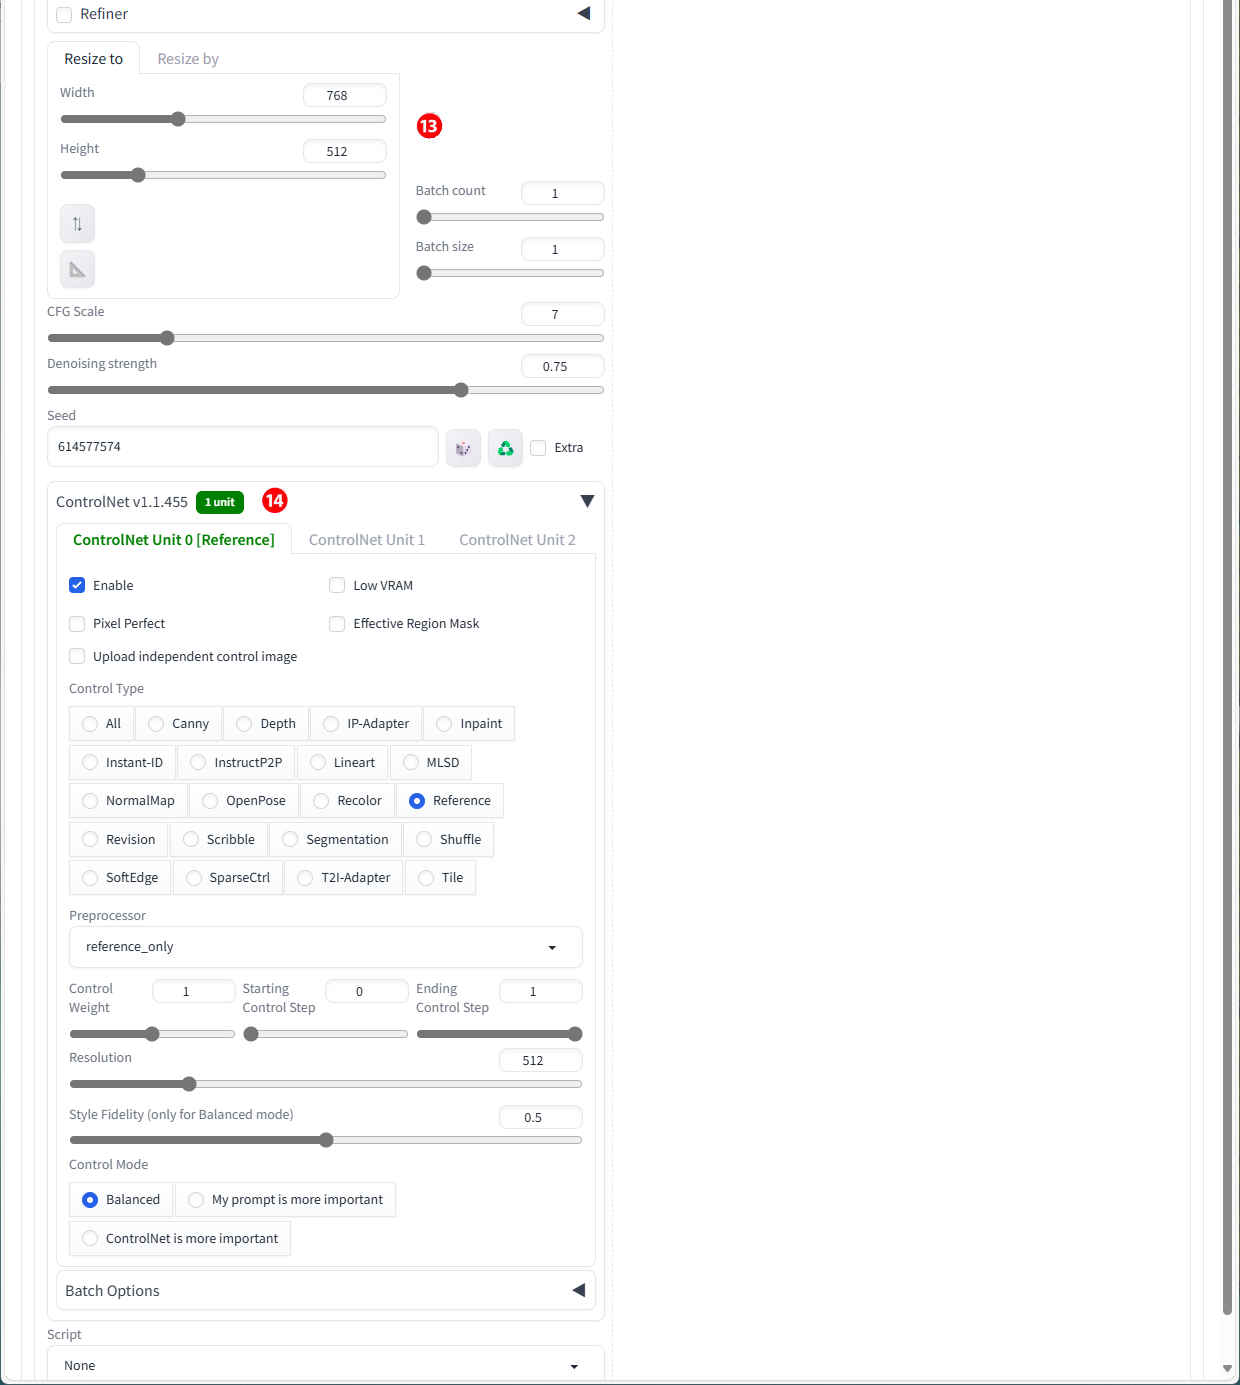Enable the Pixel Perfect checkbox
1240x1385 pixels.
tap(77, 623)
